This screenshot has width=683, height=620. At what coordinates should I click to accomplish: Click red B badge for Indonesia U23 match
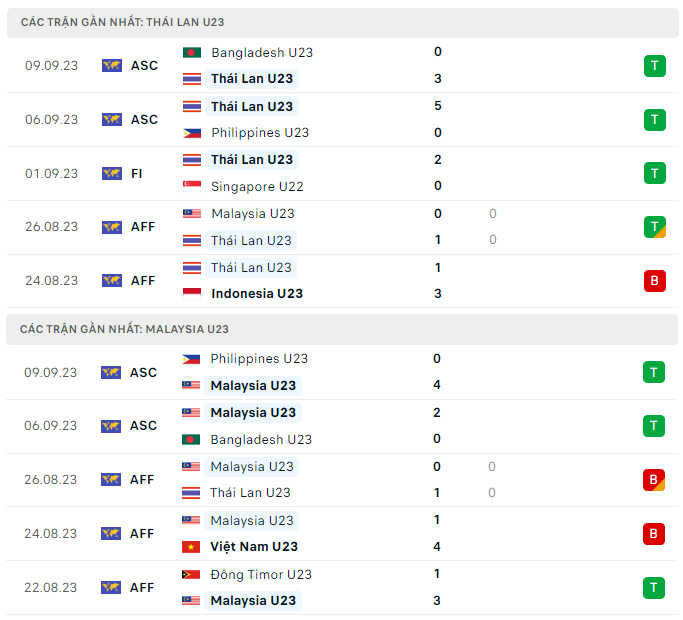[654, 281]
